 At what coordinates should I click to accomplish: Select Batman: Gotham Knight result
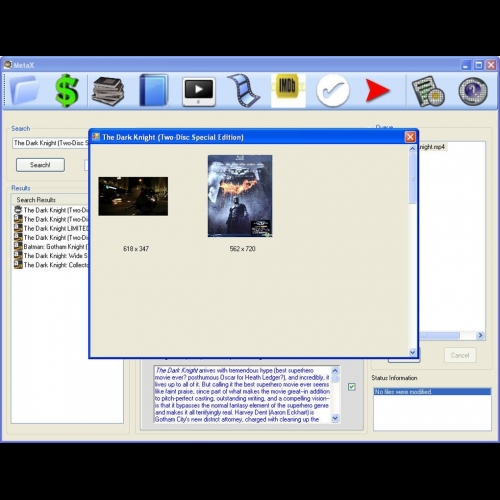click(51, 247)
